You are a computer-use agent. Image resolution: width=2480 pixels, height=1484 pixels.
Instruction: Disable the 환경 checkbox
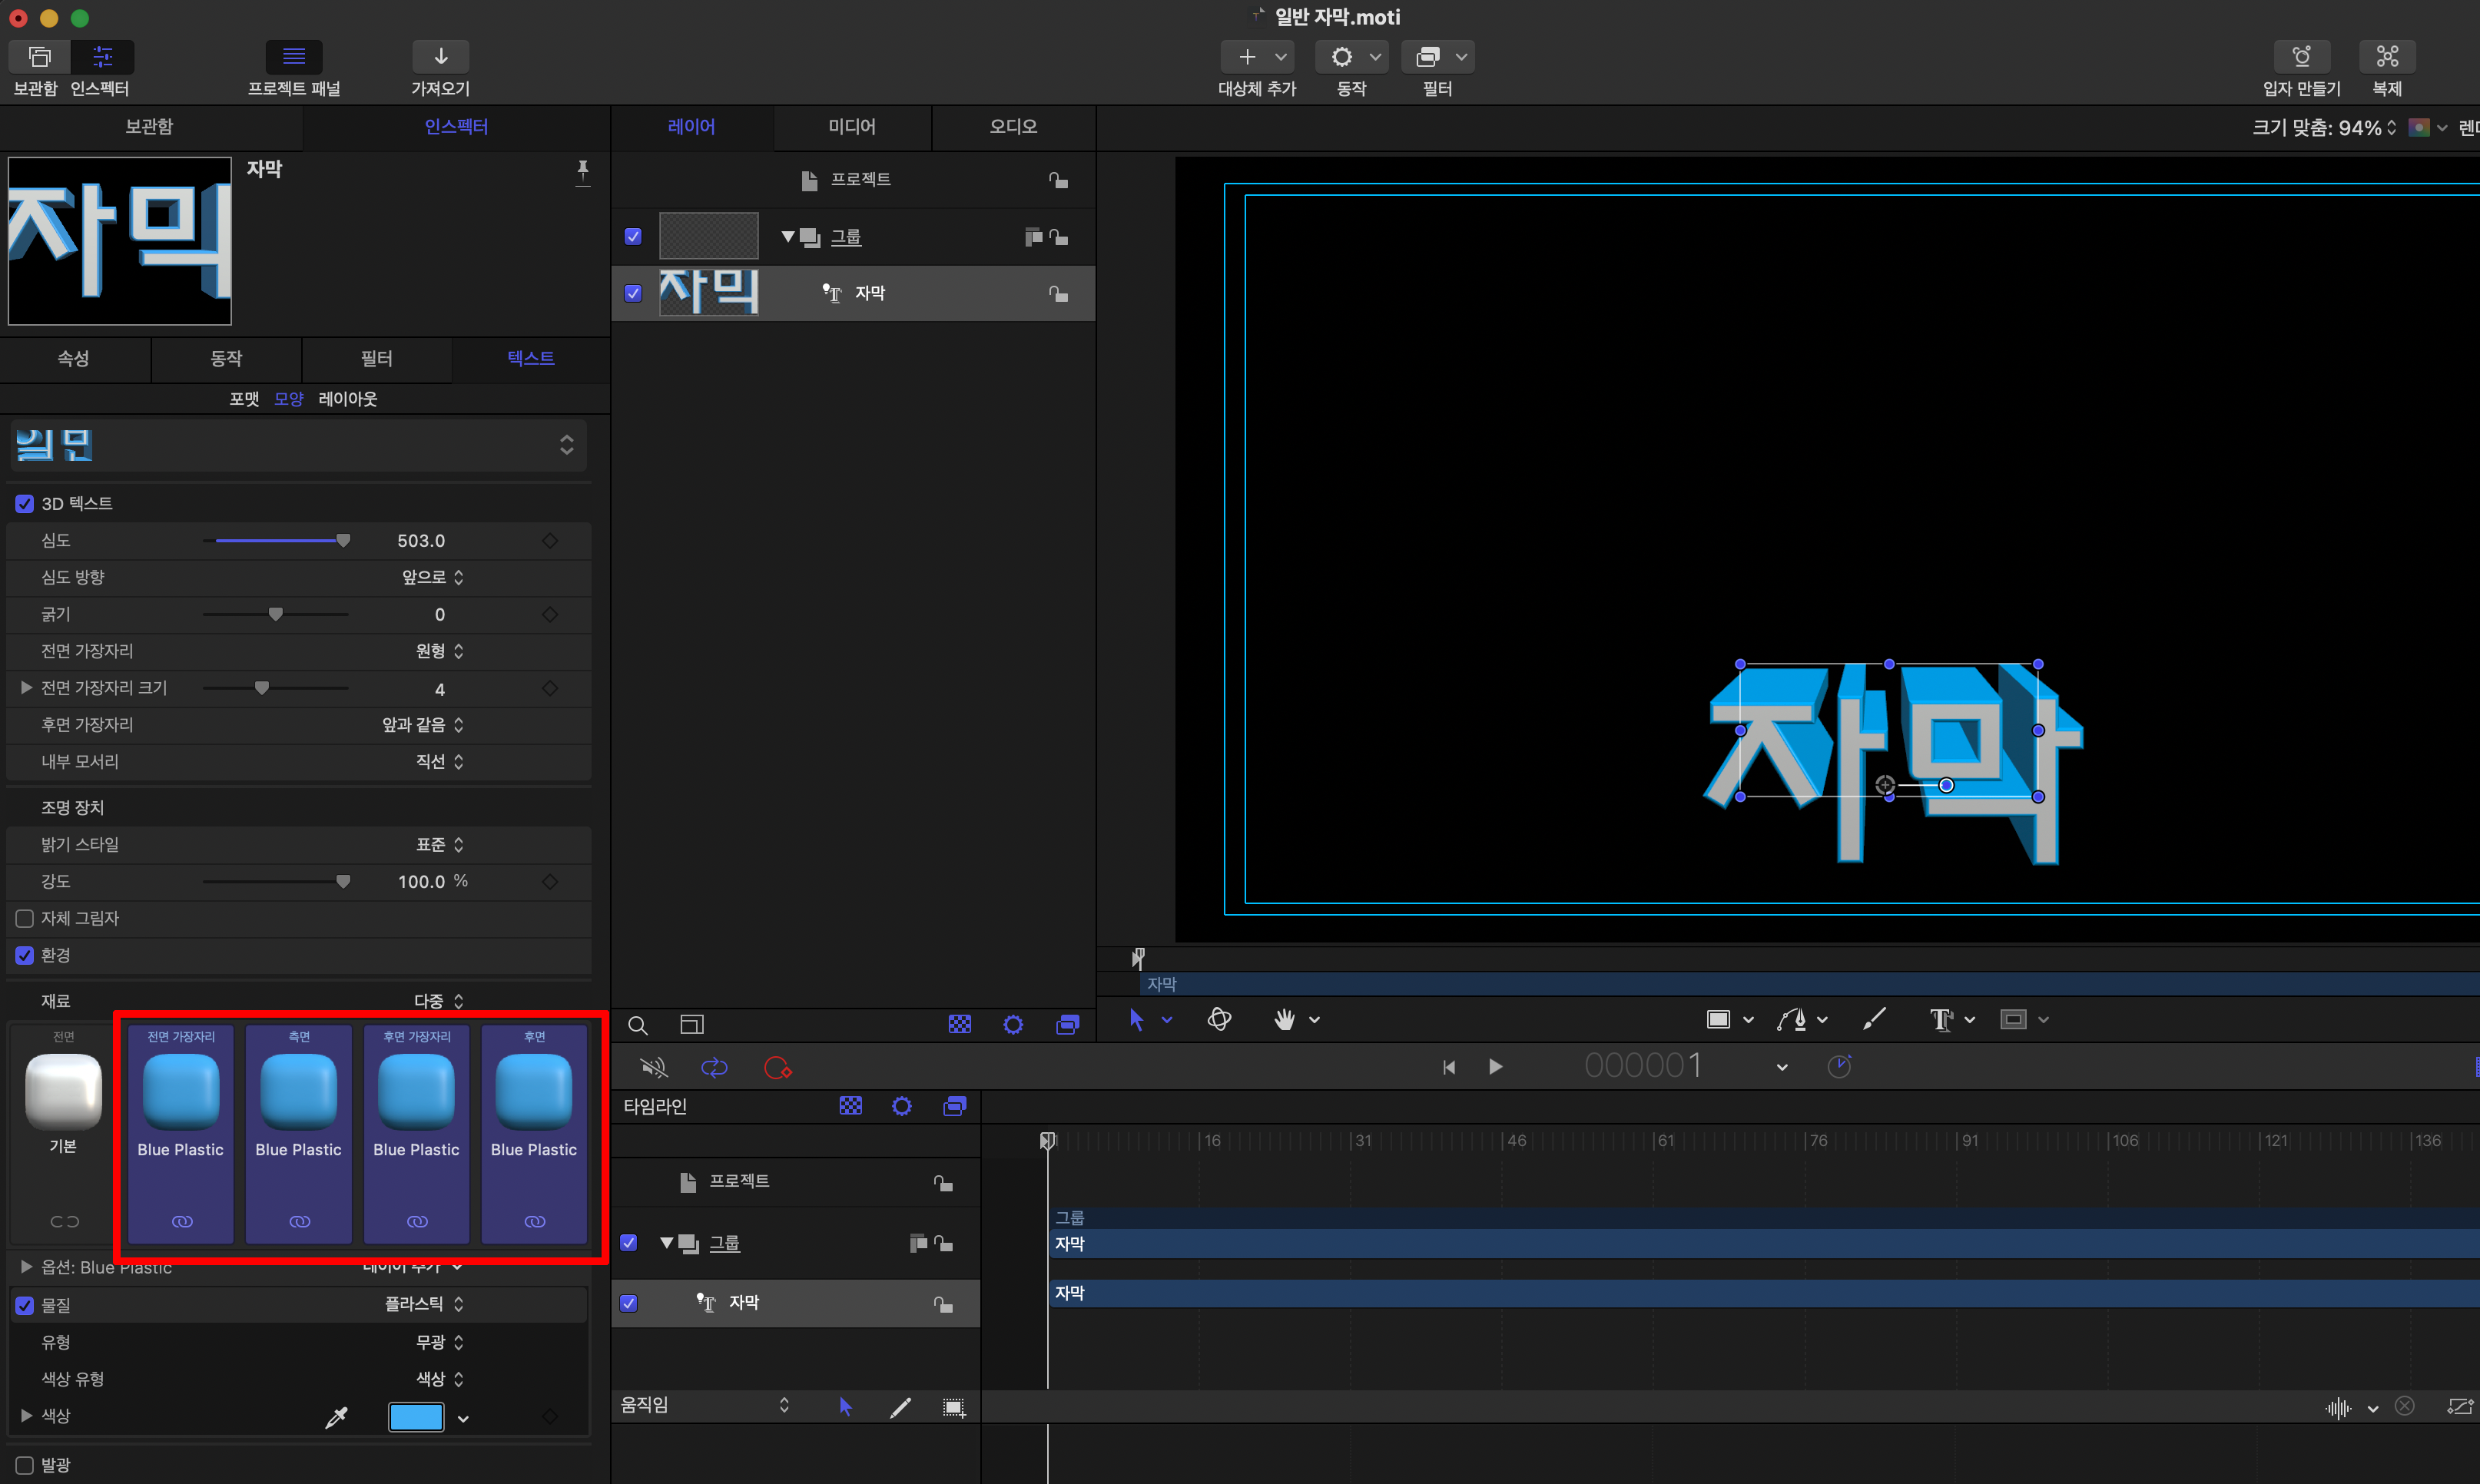pyautogui.click(x=25, y=955)
